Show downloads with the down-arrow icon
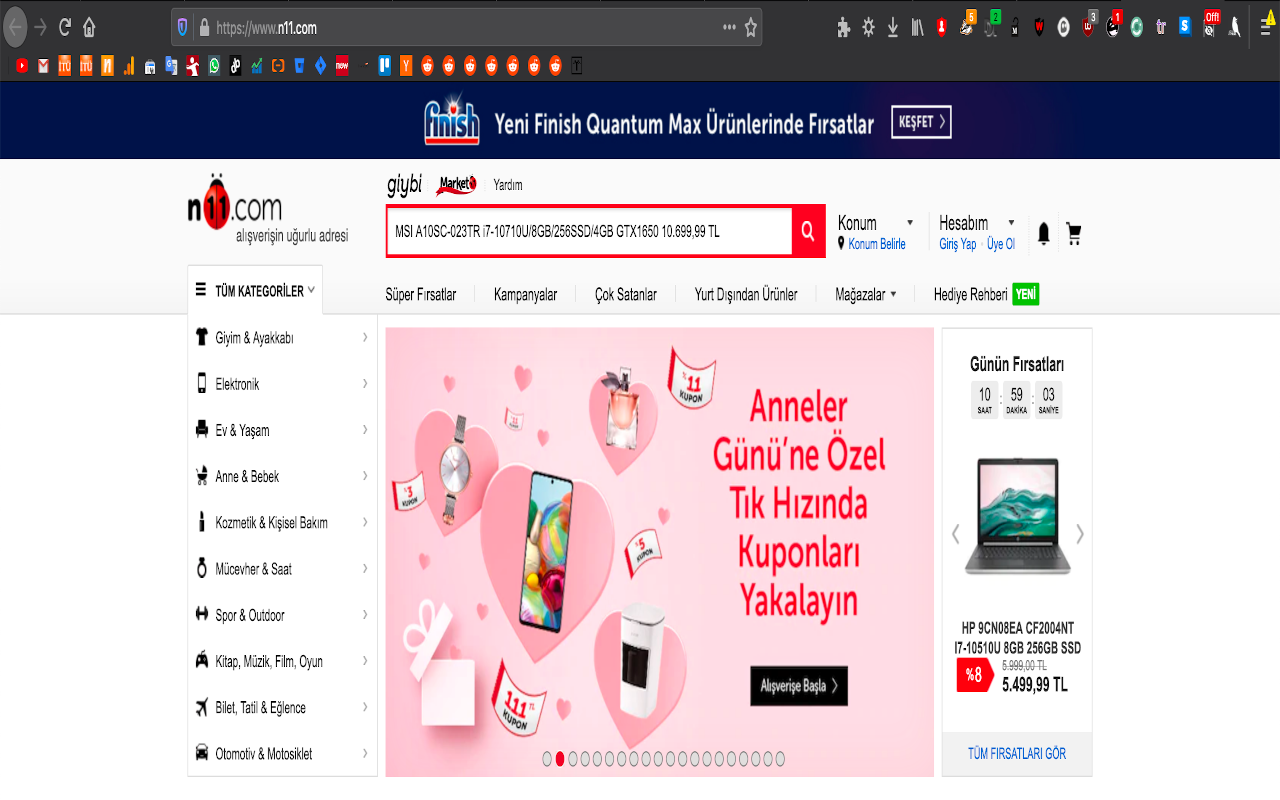Viewport: 1280px width, 800px height. tap(893, 28)
